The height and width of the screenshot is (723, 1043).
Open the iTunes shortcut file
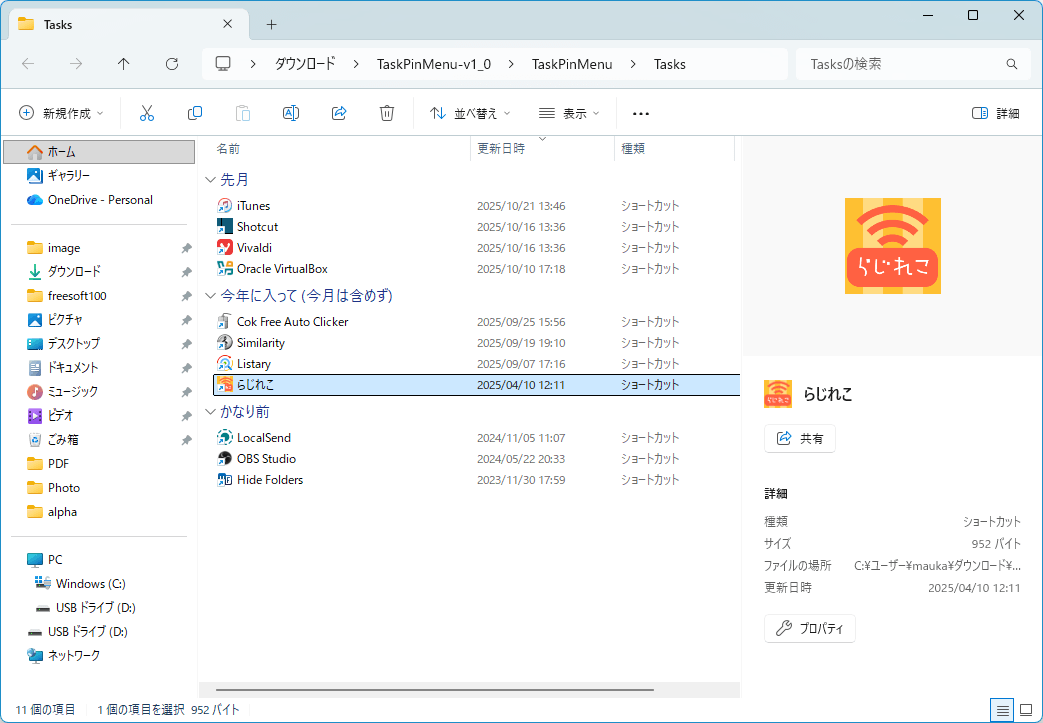[x=253, y=206]
